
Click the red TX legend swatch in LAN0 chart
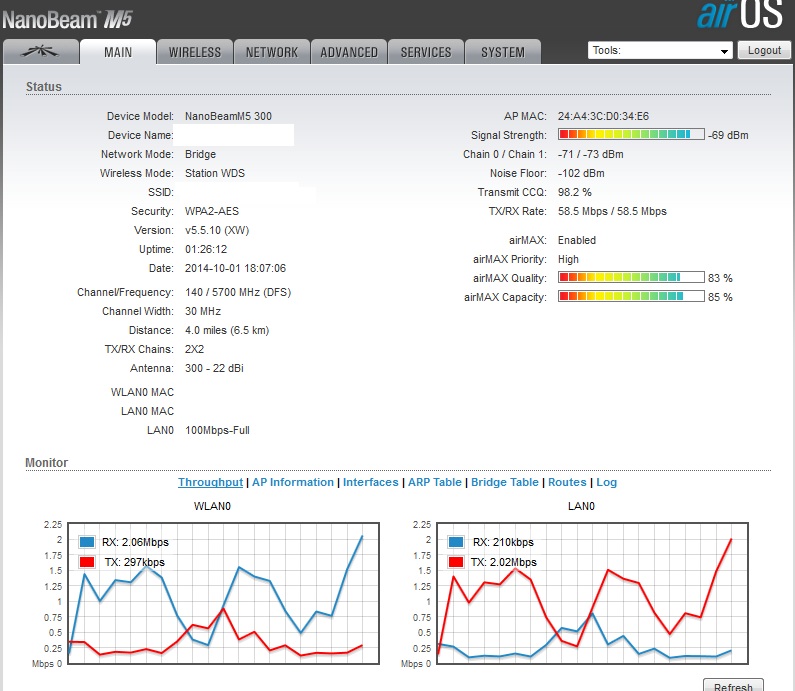[456, 562]
